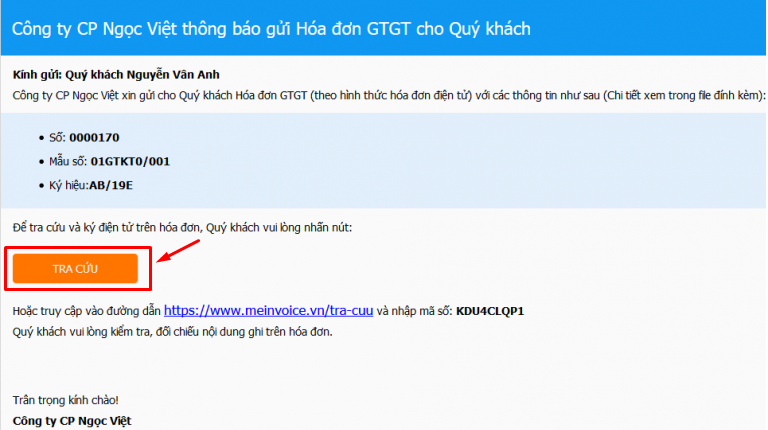The width and height of the screenshot is (768, 430).
Task: Click the greeting line to Nguyễn Vân Anh
Action: (x=116, y=75)
